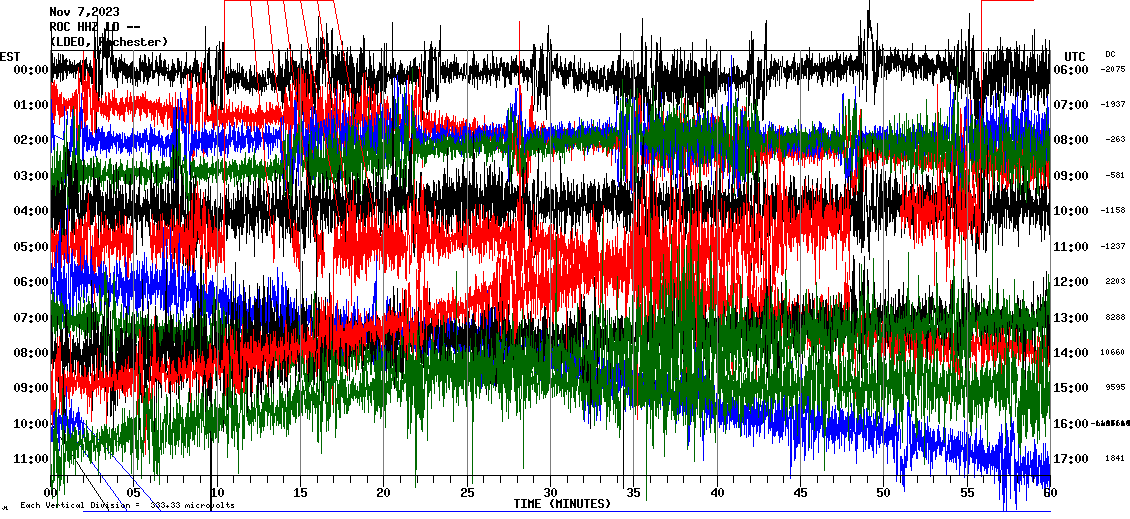Click the 01:00 EST row label
Screen dimensions: 1130x519
pos(31,105)
